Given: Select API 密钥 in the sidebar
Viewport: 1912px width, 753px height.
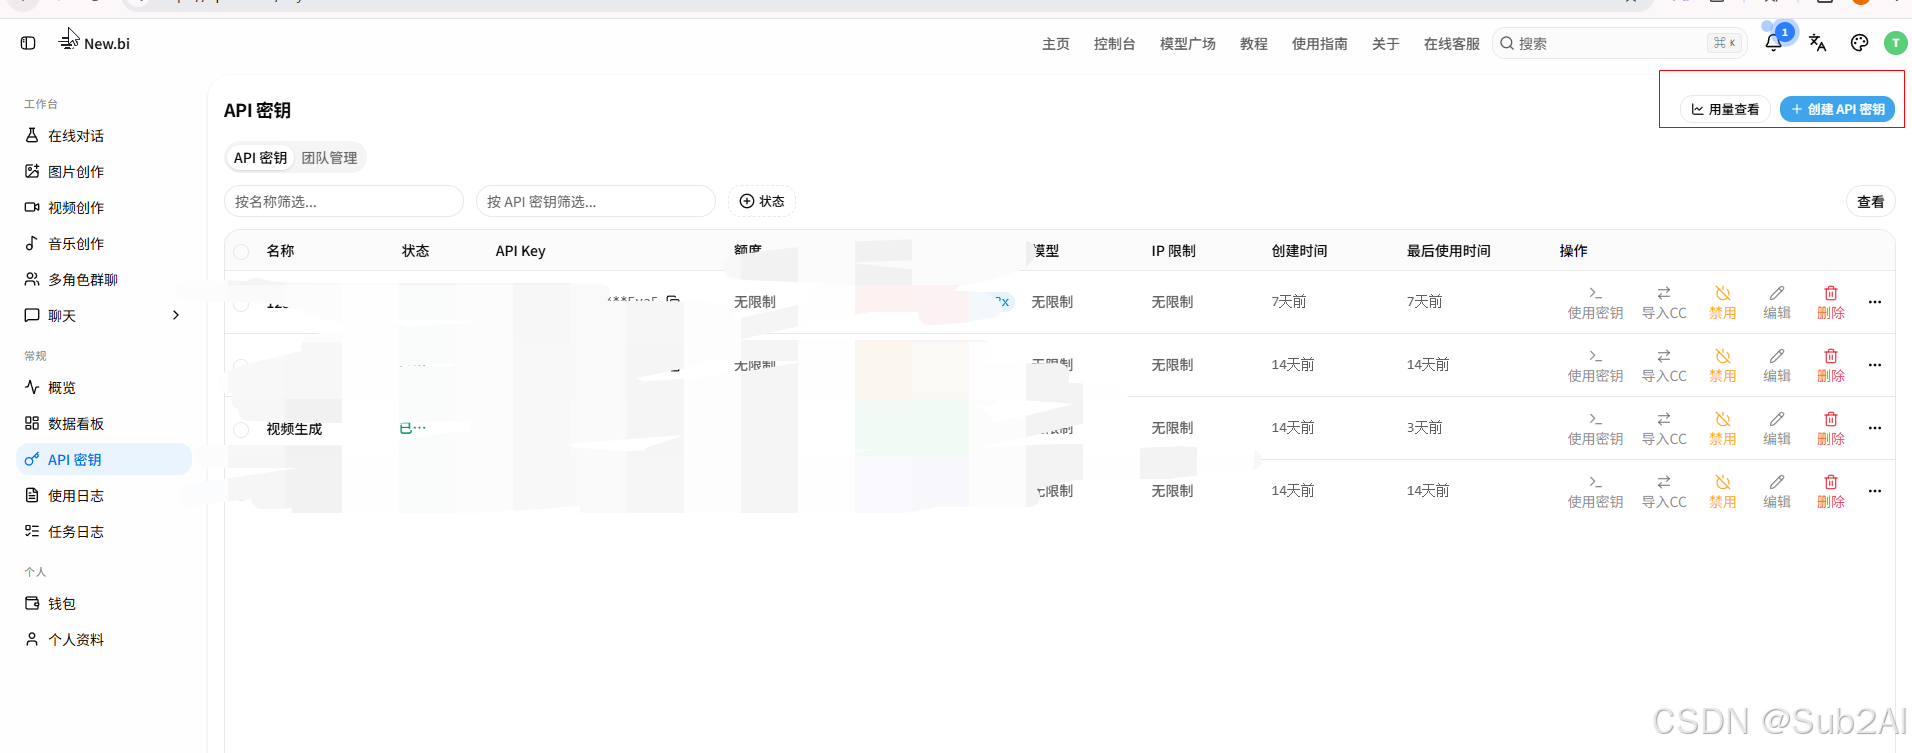Looking at the screenshot, I should point(104,460).
